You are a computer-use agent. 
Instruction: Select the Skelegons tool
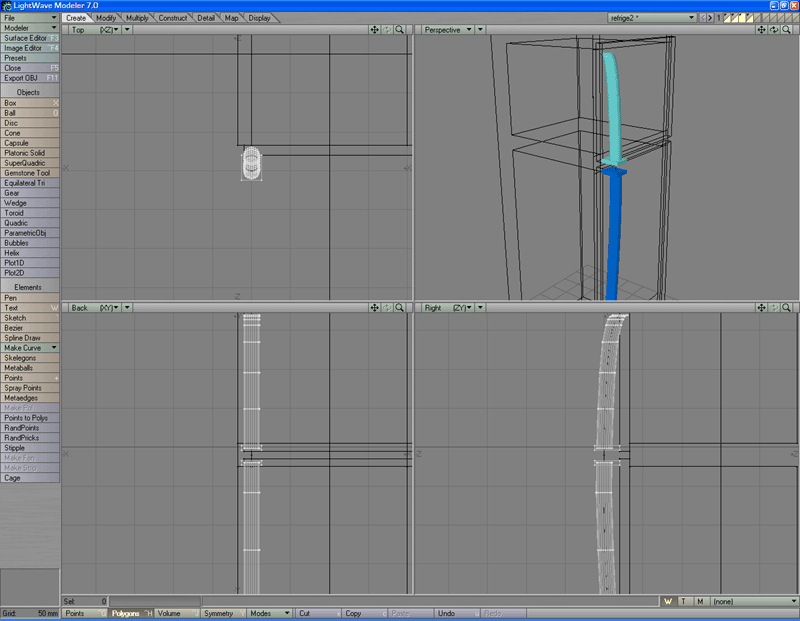click(30, 358)
